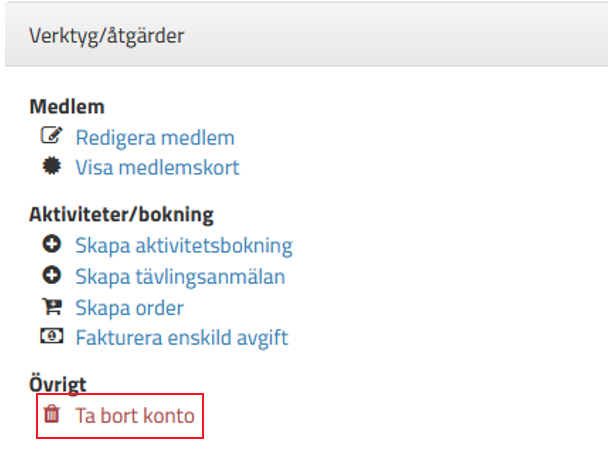
Task: Choose the Skapa order link
Action: [x=129, y=308]
